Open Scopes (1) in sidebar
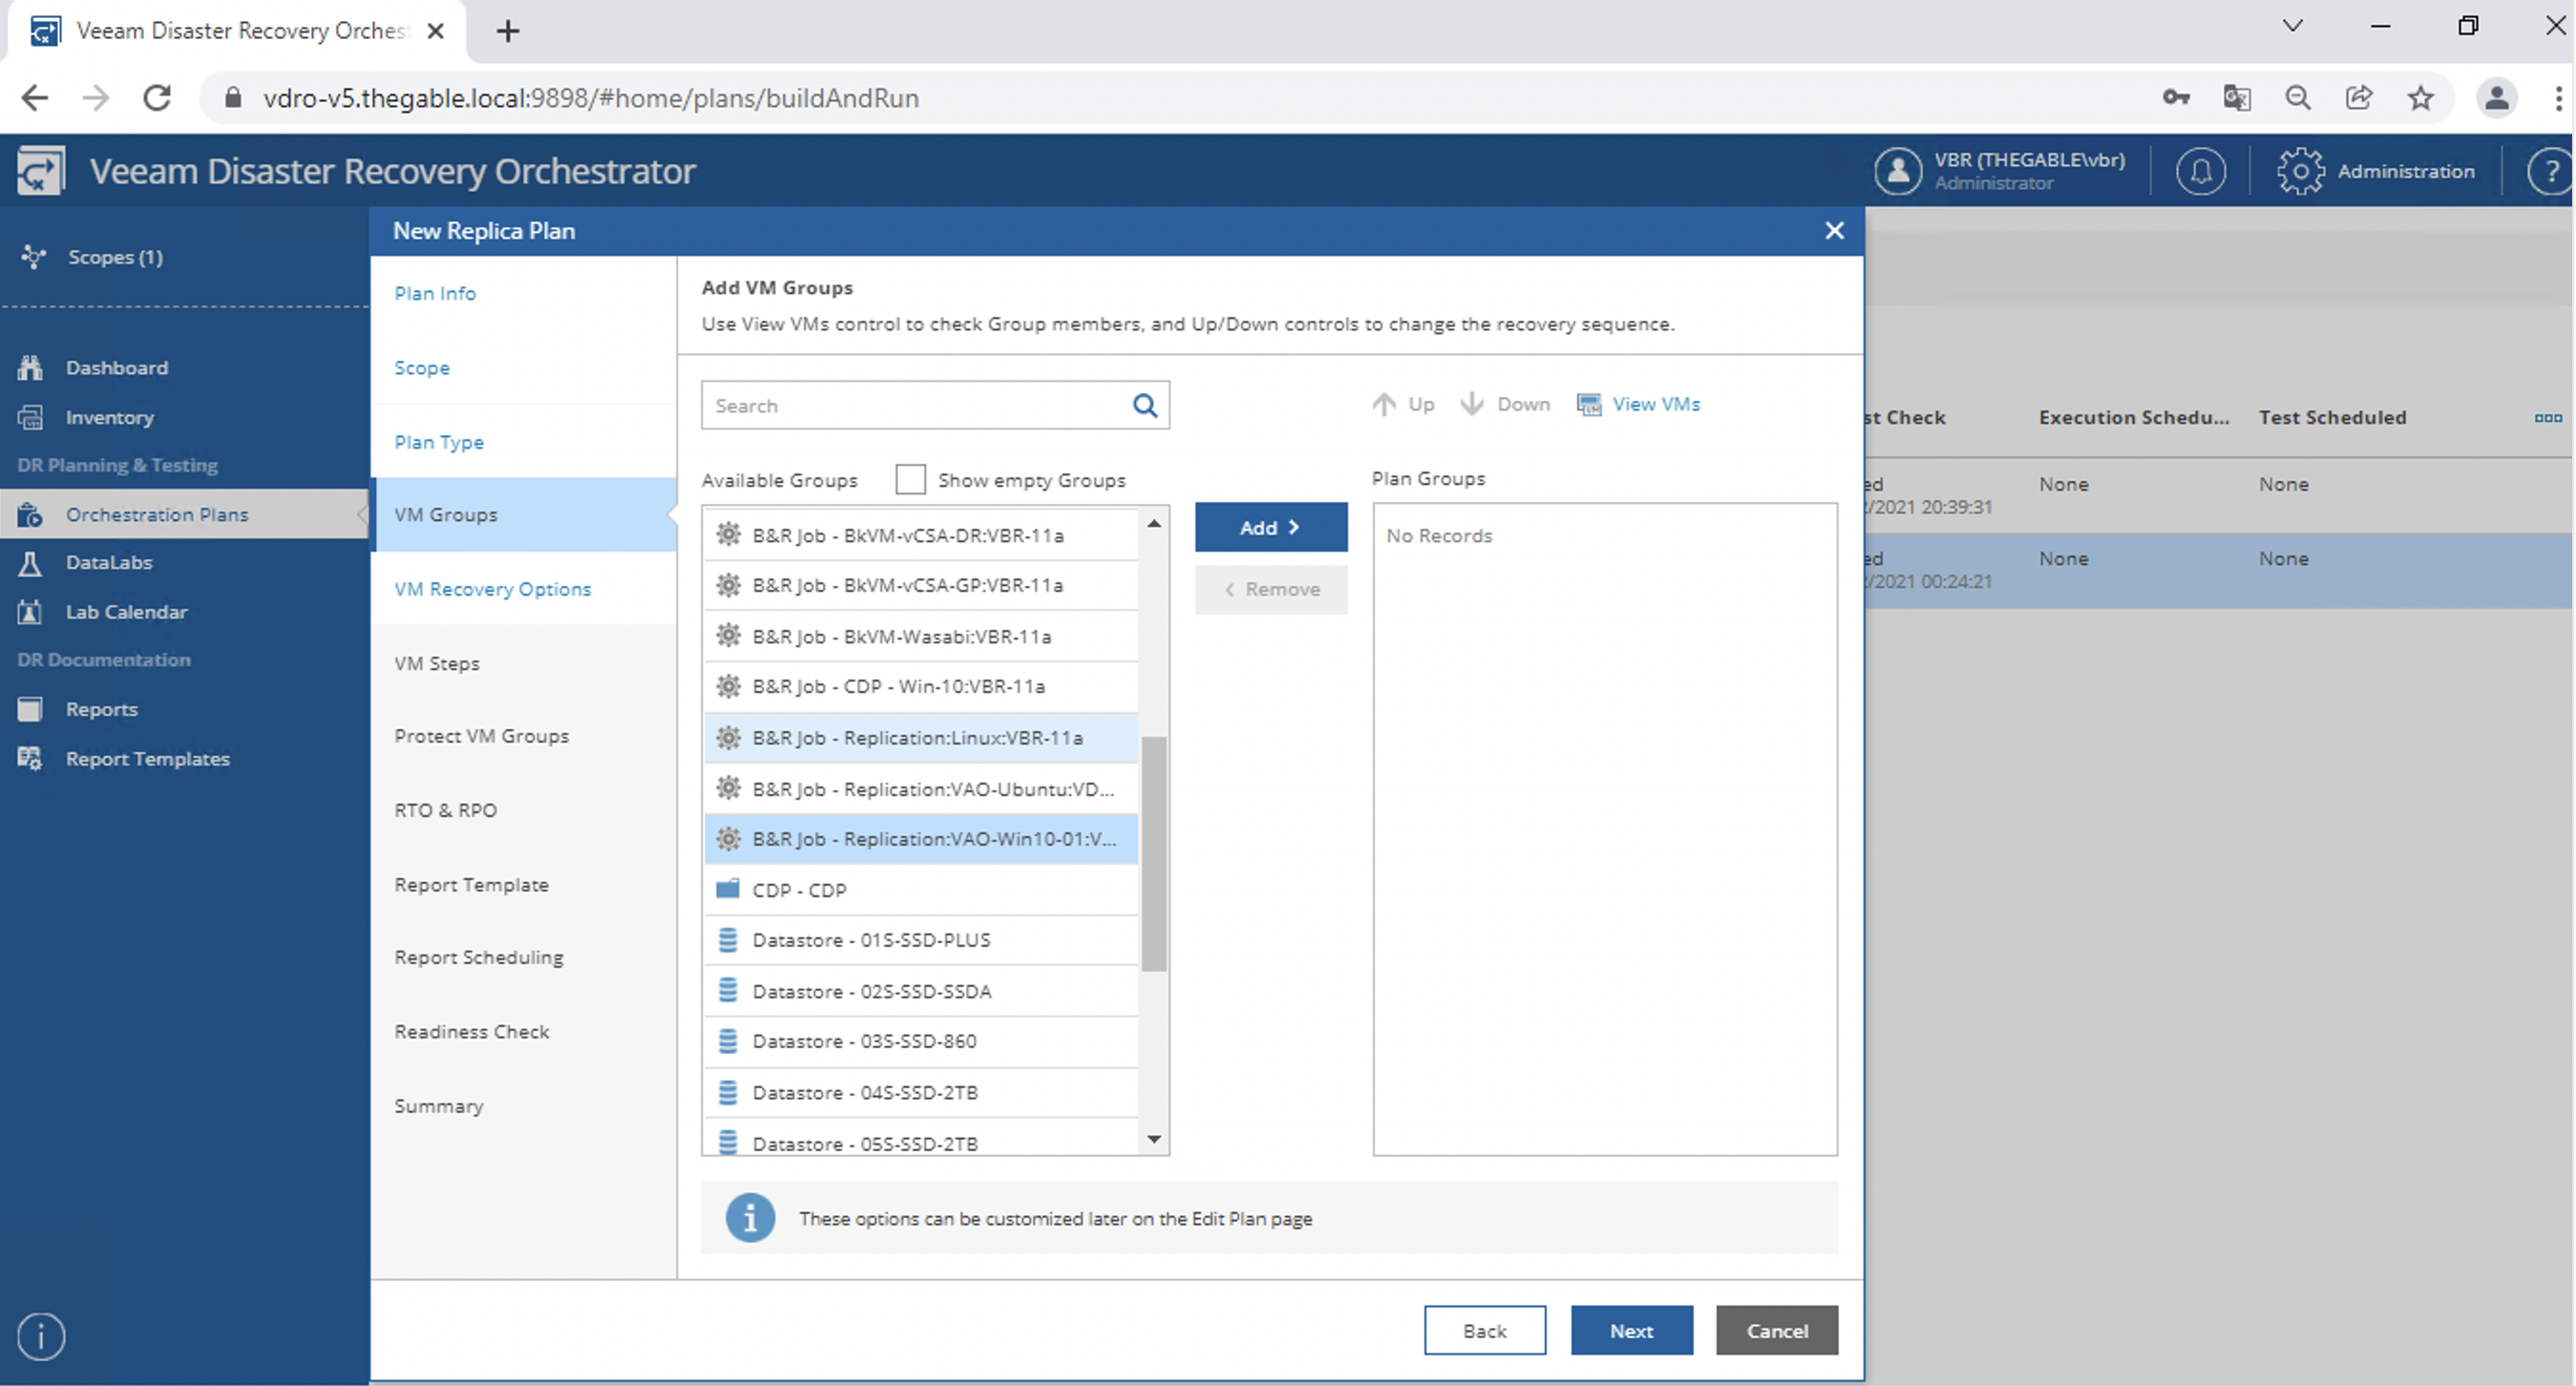Screen dimensions: 2576x1386 click(115, 257)
